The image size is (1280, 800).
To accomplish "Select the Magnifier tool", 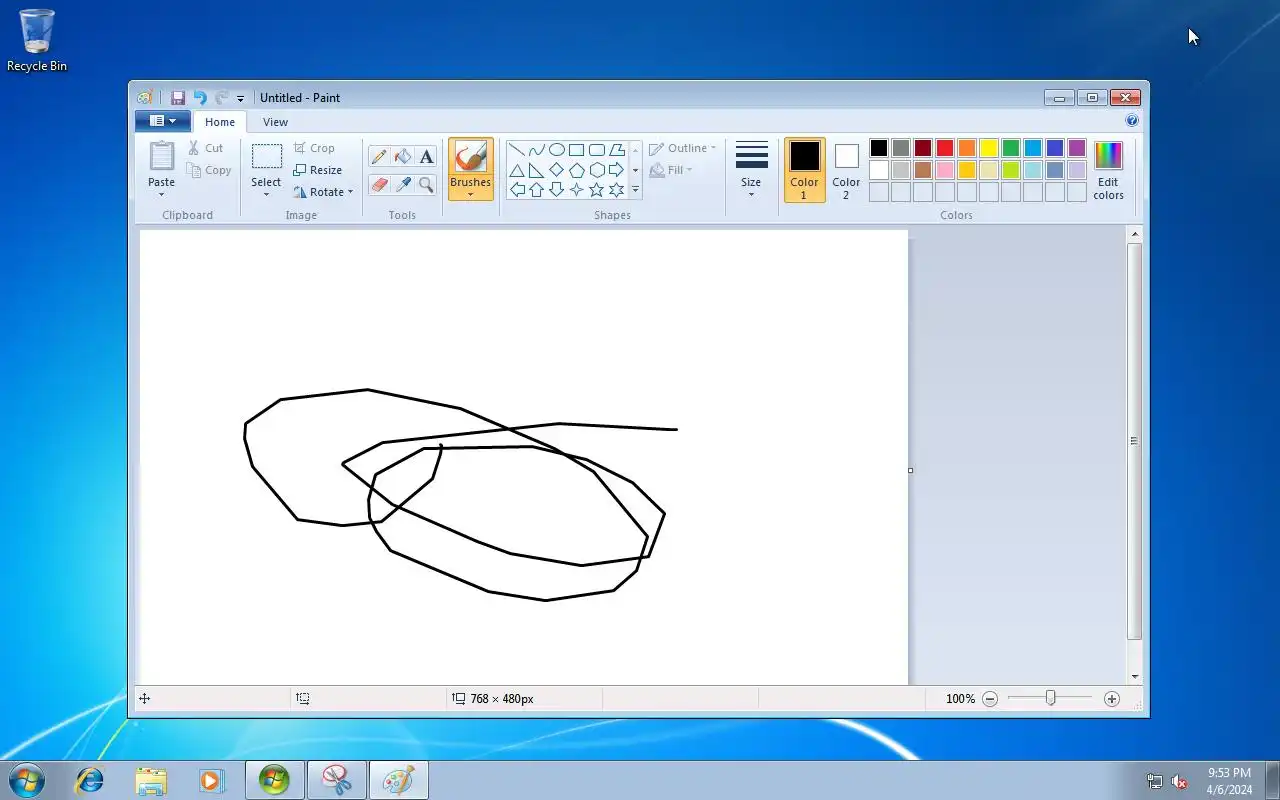I will pyautogui.click(x=427, y=184).
